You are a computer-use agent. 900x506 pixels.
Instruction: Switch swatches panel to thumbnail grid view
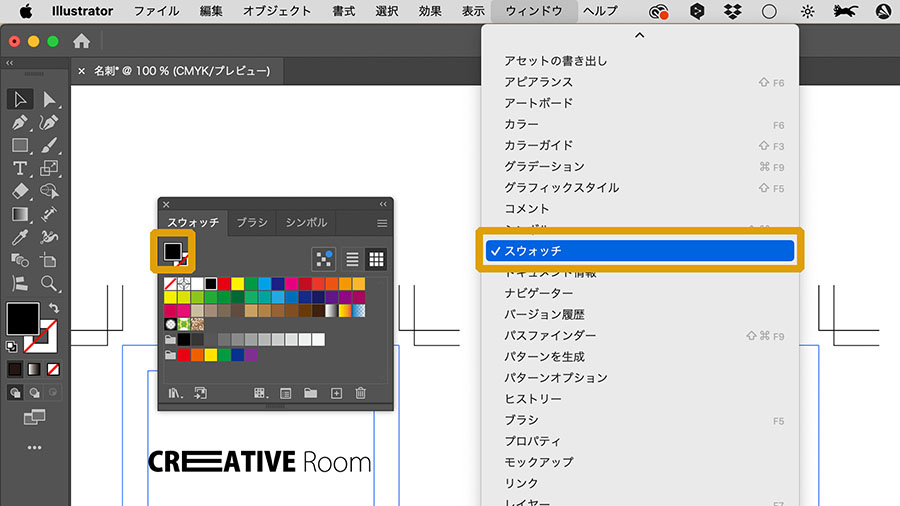coord(377,259)
